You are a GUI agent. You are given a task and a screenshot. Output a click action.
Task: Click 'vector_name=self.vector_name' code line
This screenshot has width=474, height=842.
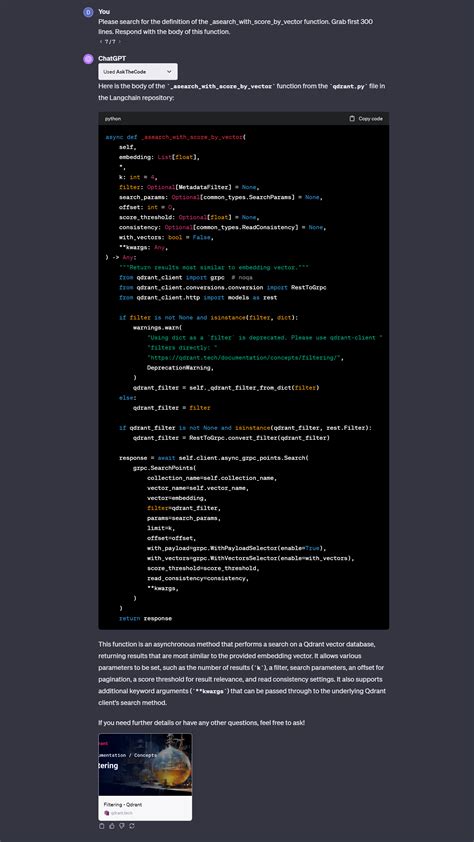tap(198, 488)
